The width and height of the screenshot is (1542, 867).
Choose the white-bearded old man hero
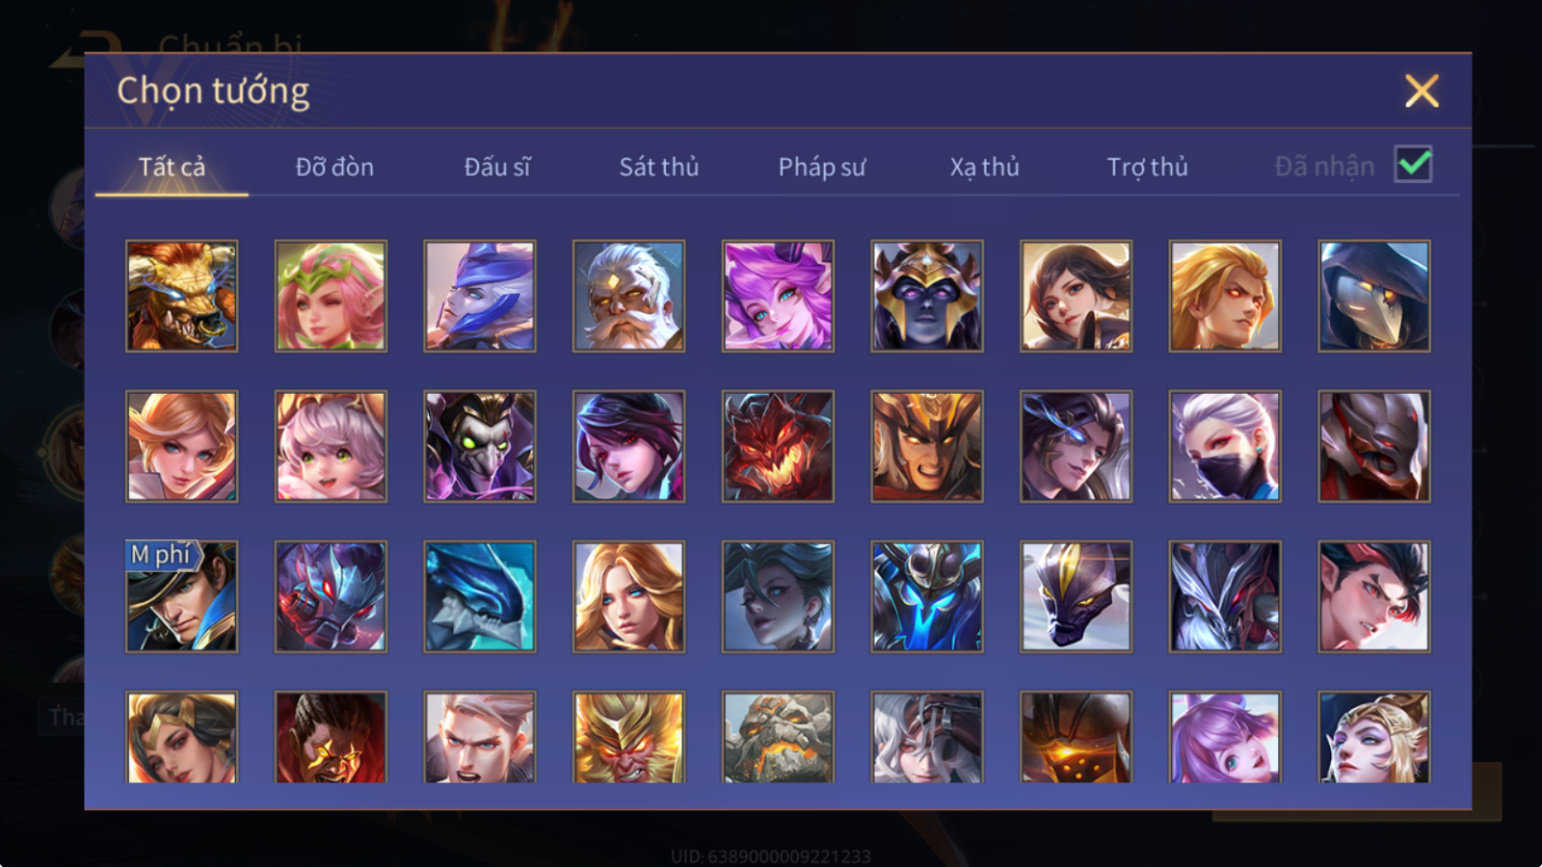pyautogui.click(x=629, y=296)
